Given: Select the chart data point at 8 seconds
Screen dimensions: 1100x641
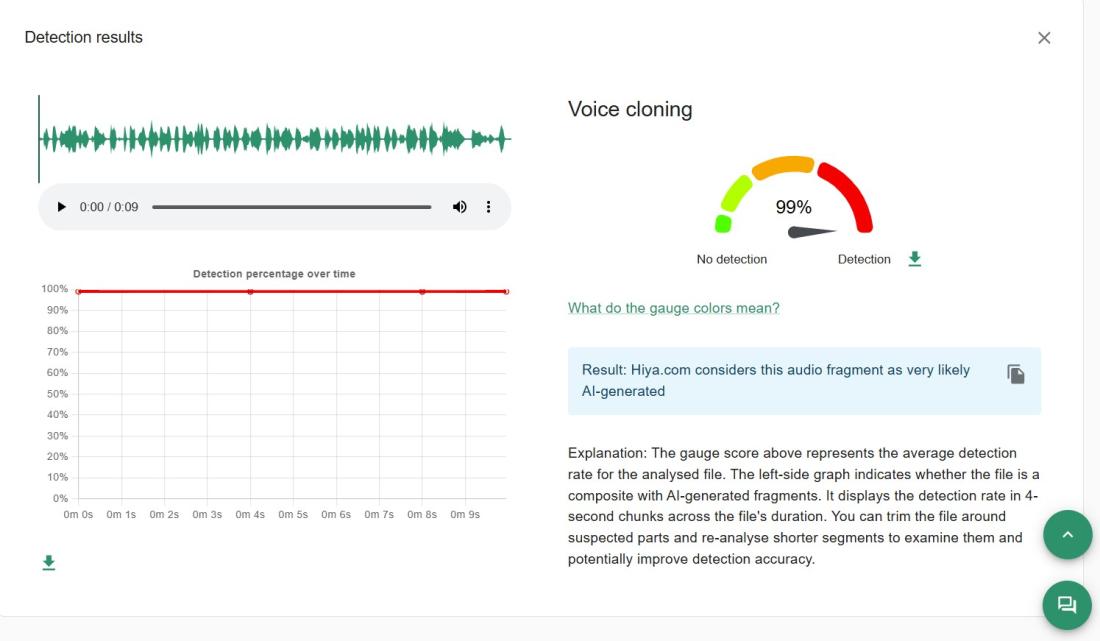Looking at the screenshot, I should 422,291.
